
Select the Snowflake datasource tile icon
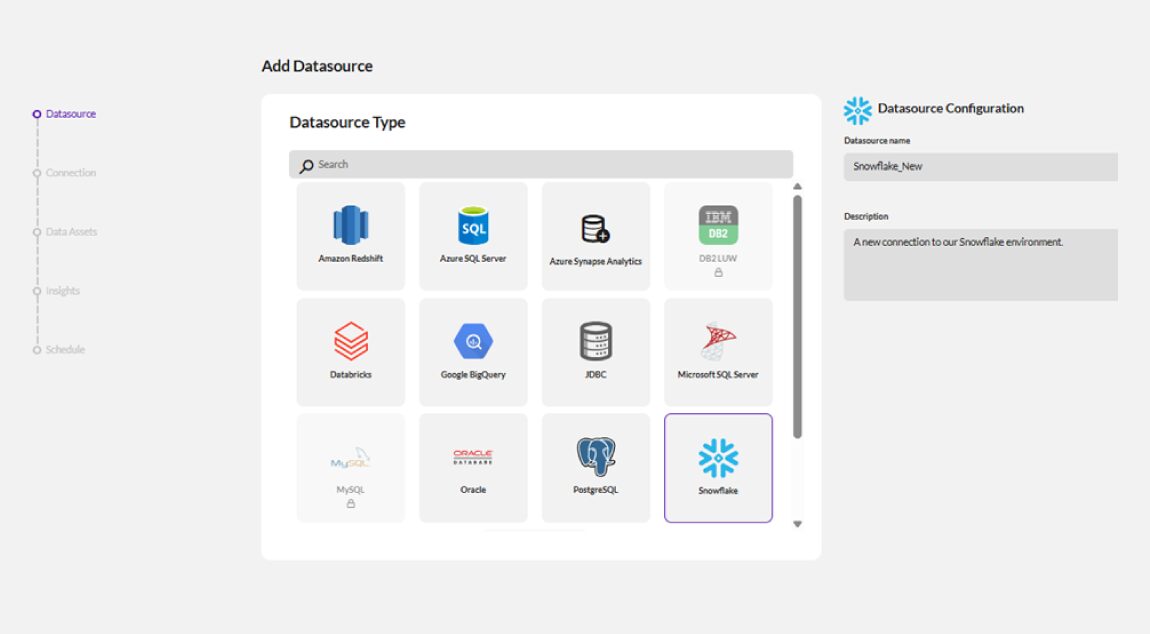(x=718, y=458)
